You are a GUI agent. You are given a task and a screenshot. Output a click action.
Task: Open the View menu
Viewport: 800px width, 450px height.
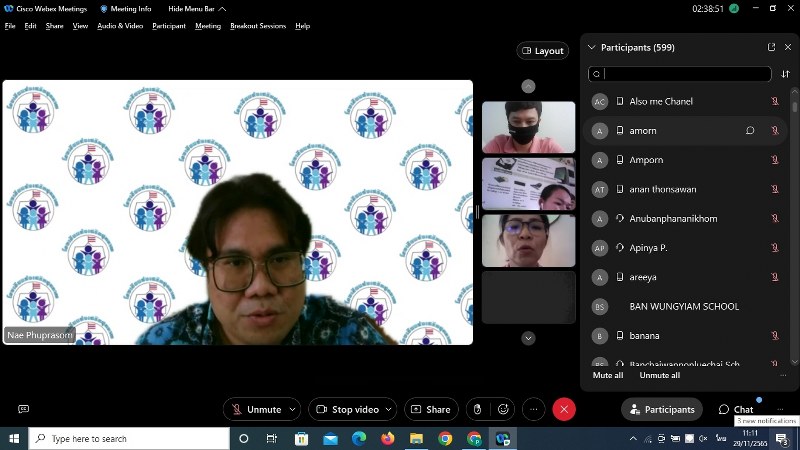(x=80, y=26)
